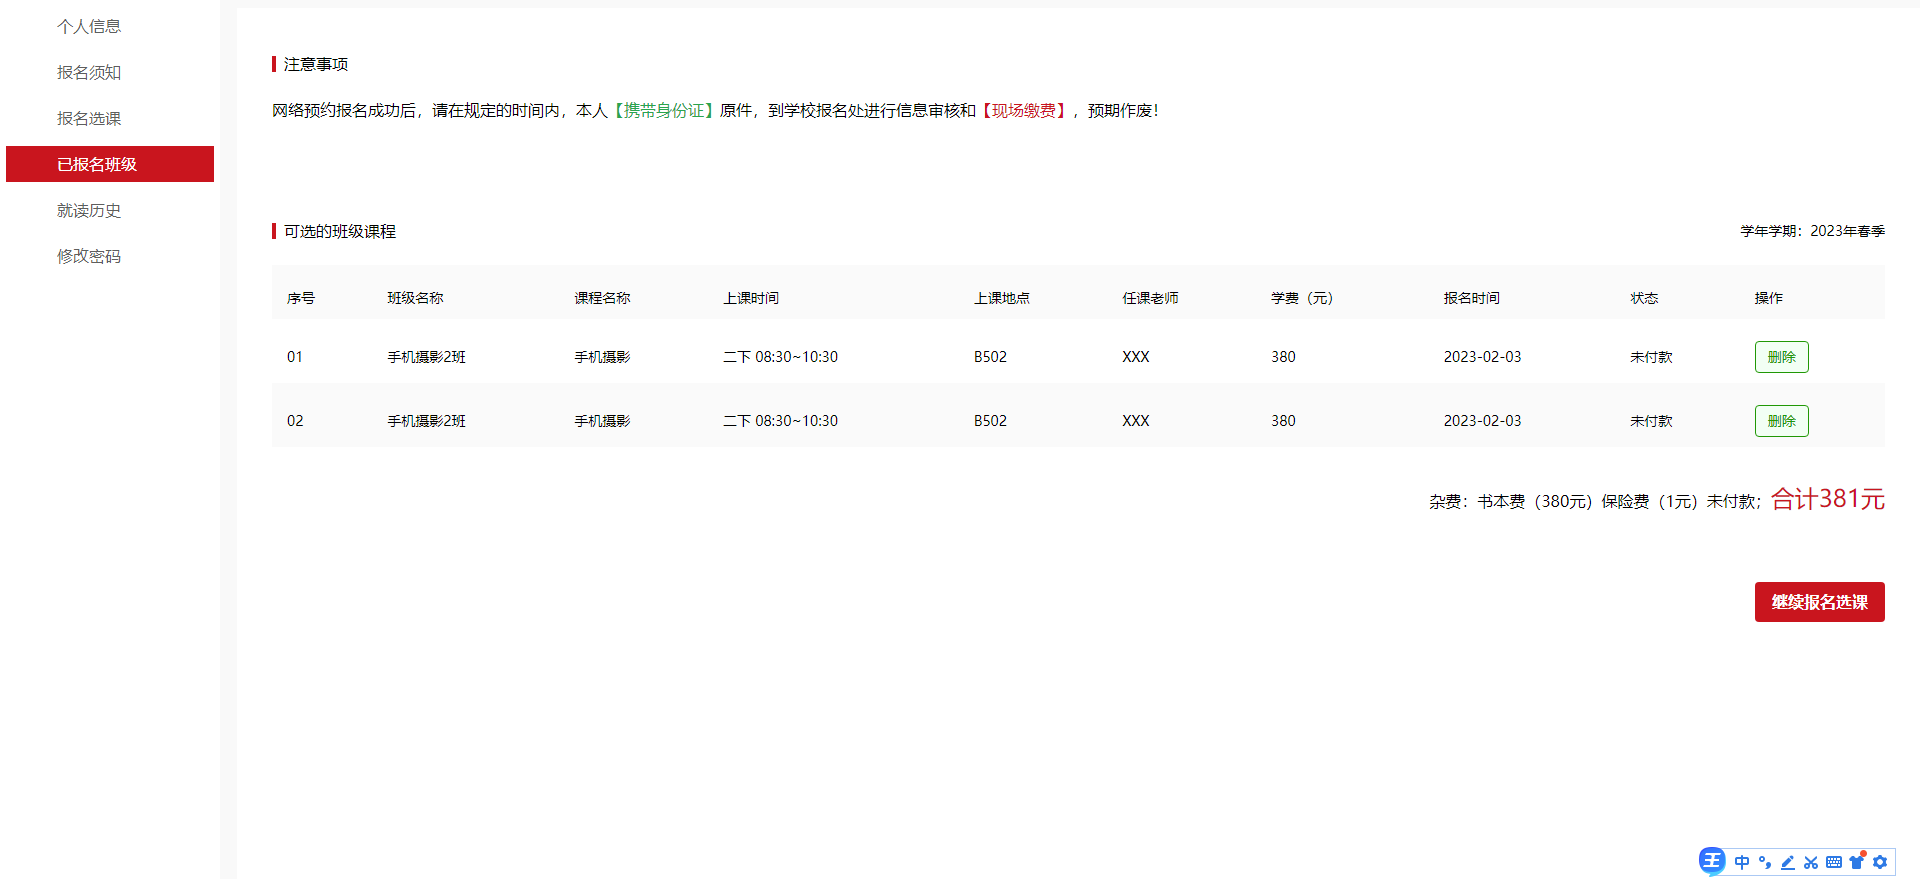Click the sequence number 01 cell
Image resolution: width=1920 pixels, height=879 pixels.
tap(295, 357)
